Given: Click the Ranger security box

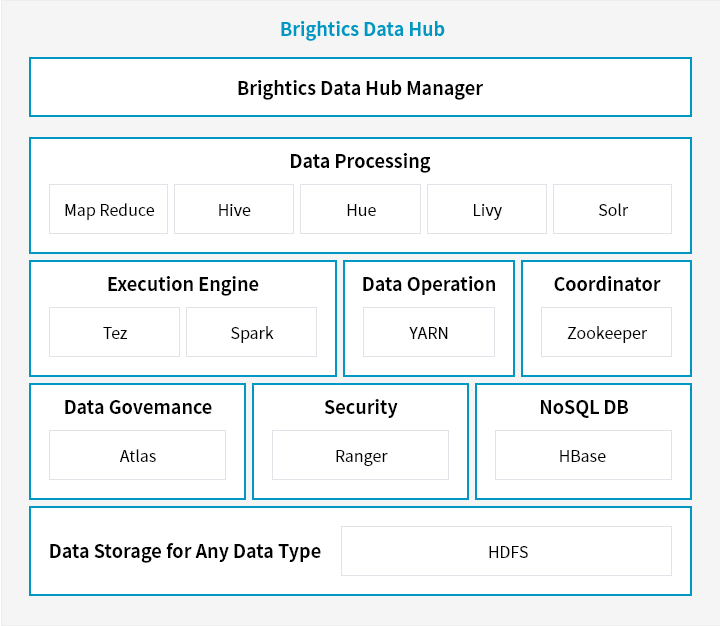Looking at the screenshot, I should tap(360, 455).
